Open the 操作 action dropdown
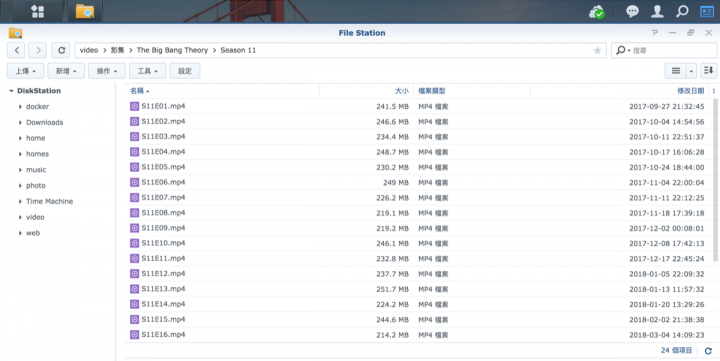This screenshot has height=361, width=720. 107,71
